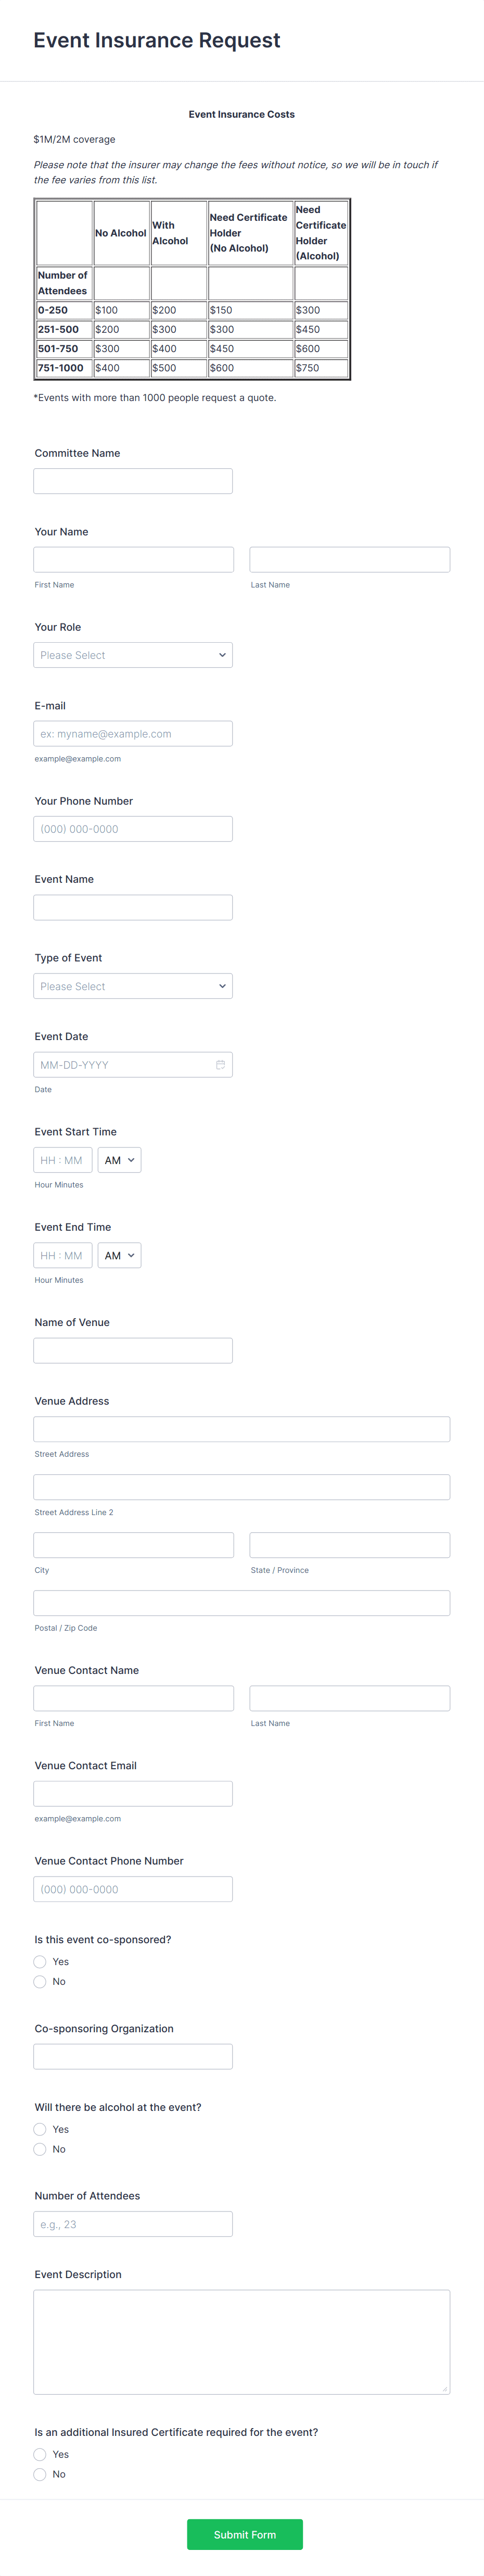Open the calendar picker on Event Date
The height and width of the screenshot is (2576, 484).
pyautogui.click(x=221, y=1064)
